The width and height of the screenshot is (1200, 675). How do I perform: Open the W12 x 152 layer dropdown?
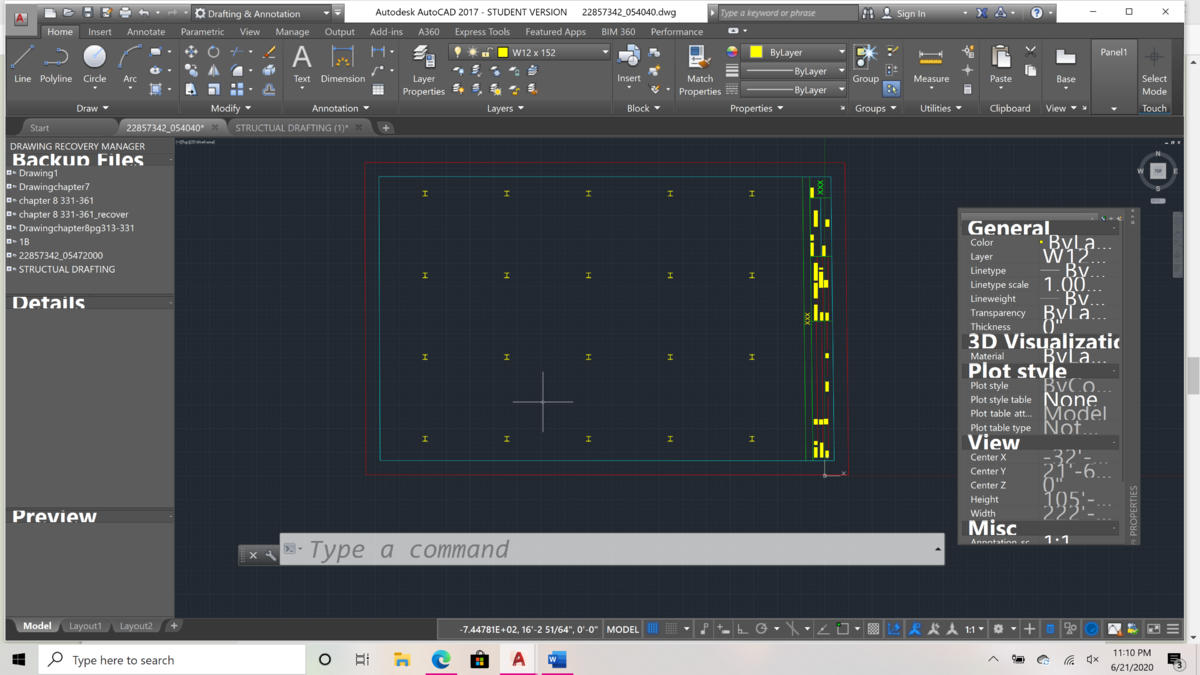pos(604,52)
